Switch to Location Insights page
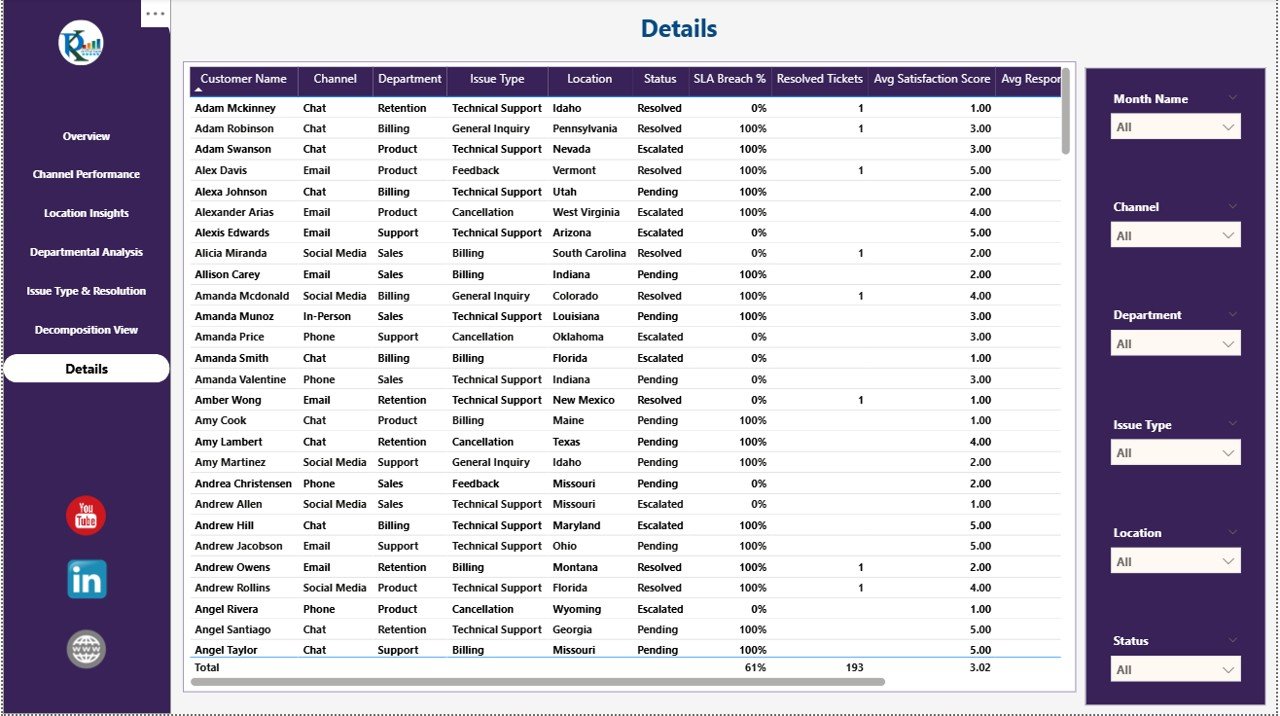1280x716 pixels. pyautogui.click(x=86, y=213)
